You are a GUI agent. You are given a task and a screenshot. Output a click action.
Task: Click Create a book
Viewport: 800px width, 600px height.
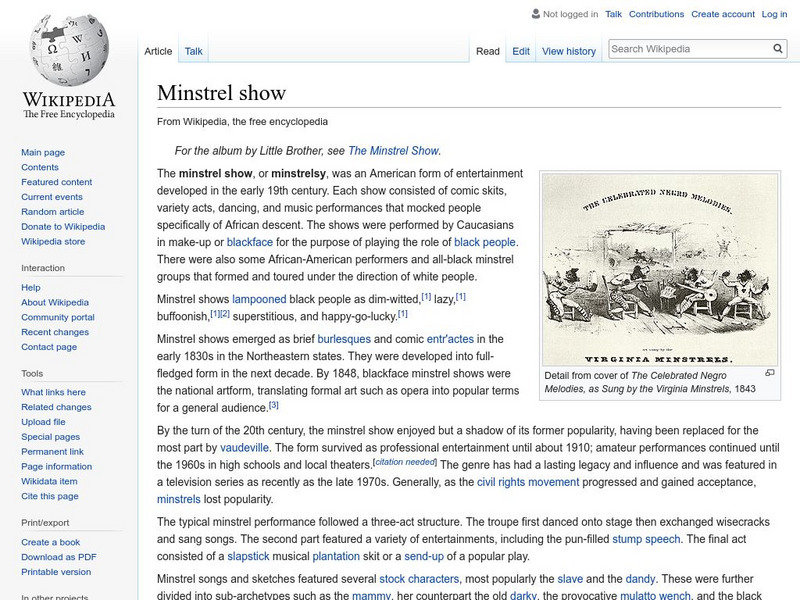pos(51,542)
